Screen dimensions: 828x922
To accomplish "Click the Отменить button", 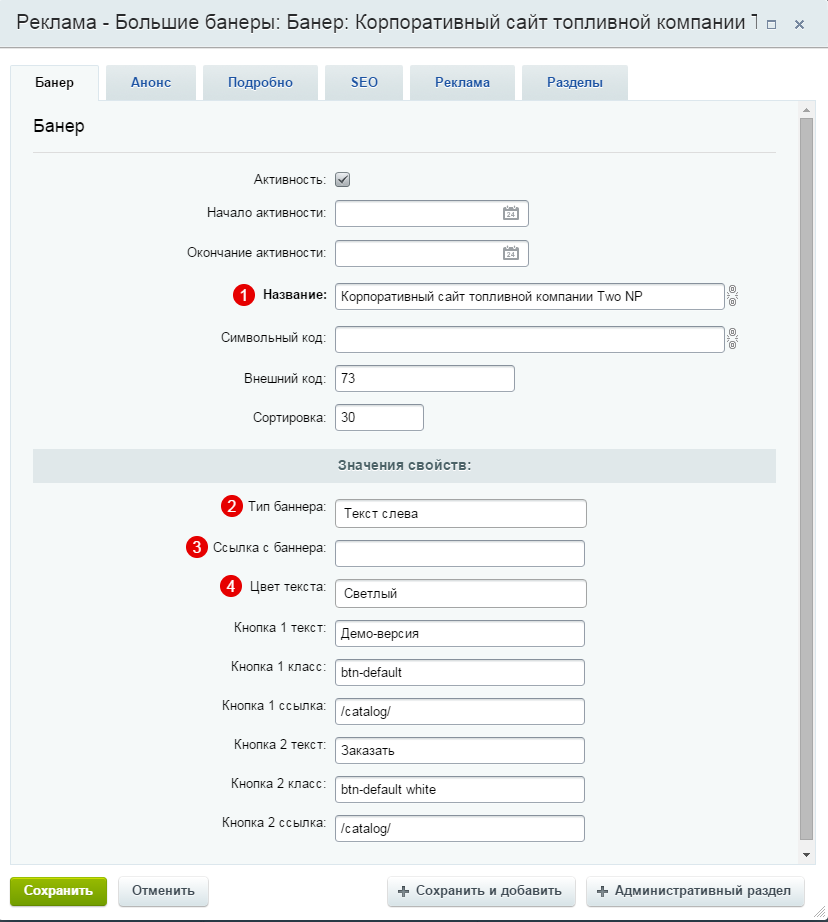I will tap(163, 891).
